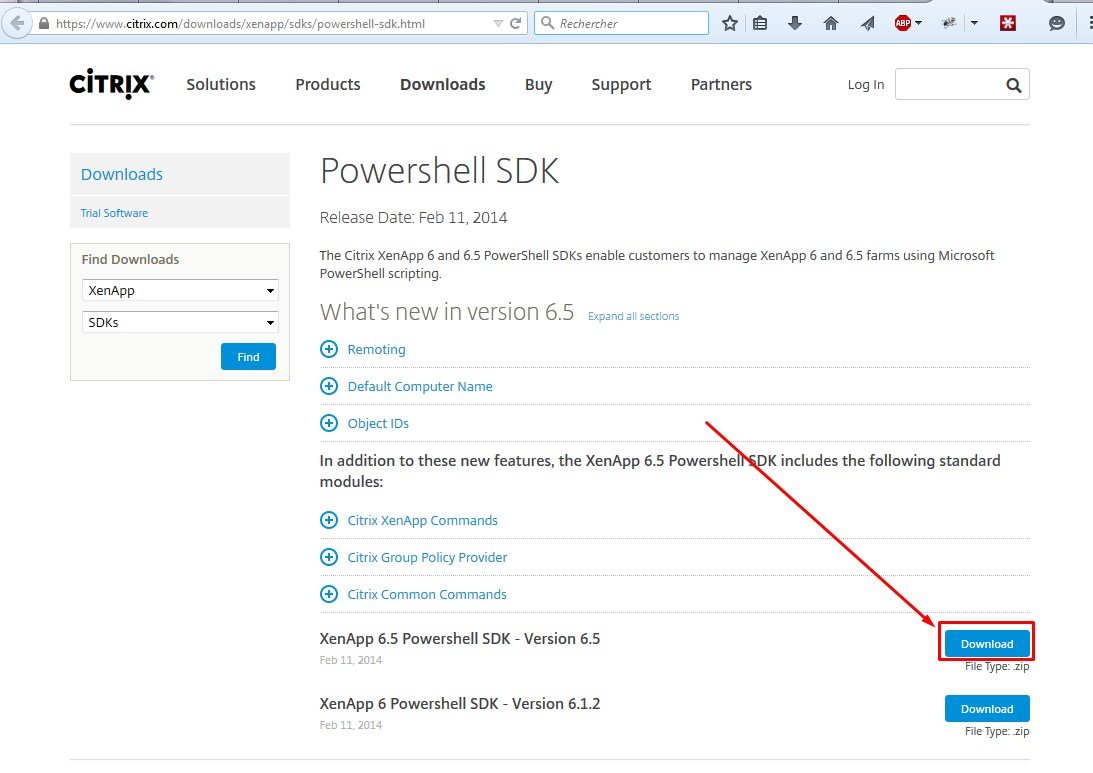Screen dimensions: 1093x773
Task: Click the Rechercher browser search field
Action: tap(630, 23)
